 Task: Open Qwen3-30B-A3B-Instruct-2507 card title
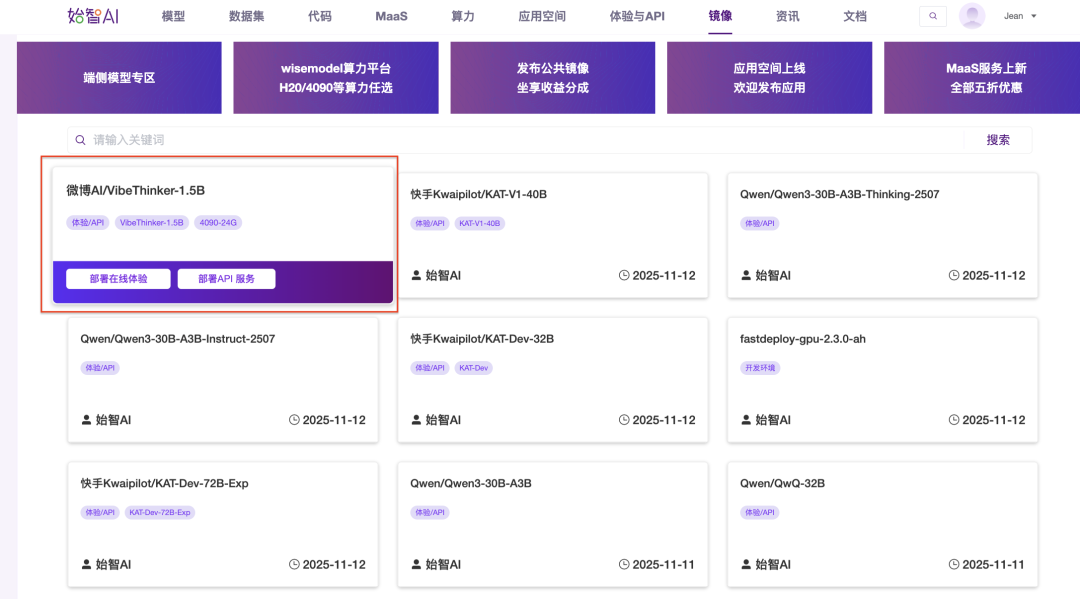pos(178,339)
